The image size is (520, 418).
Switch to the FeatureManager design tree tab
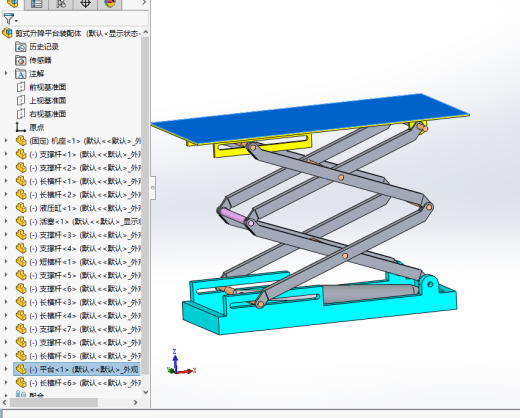[x=13, y=4]
